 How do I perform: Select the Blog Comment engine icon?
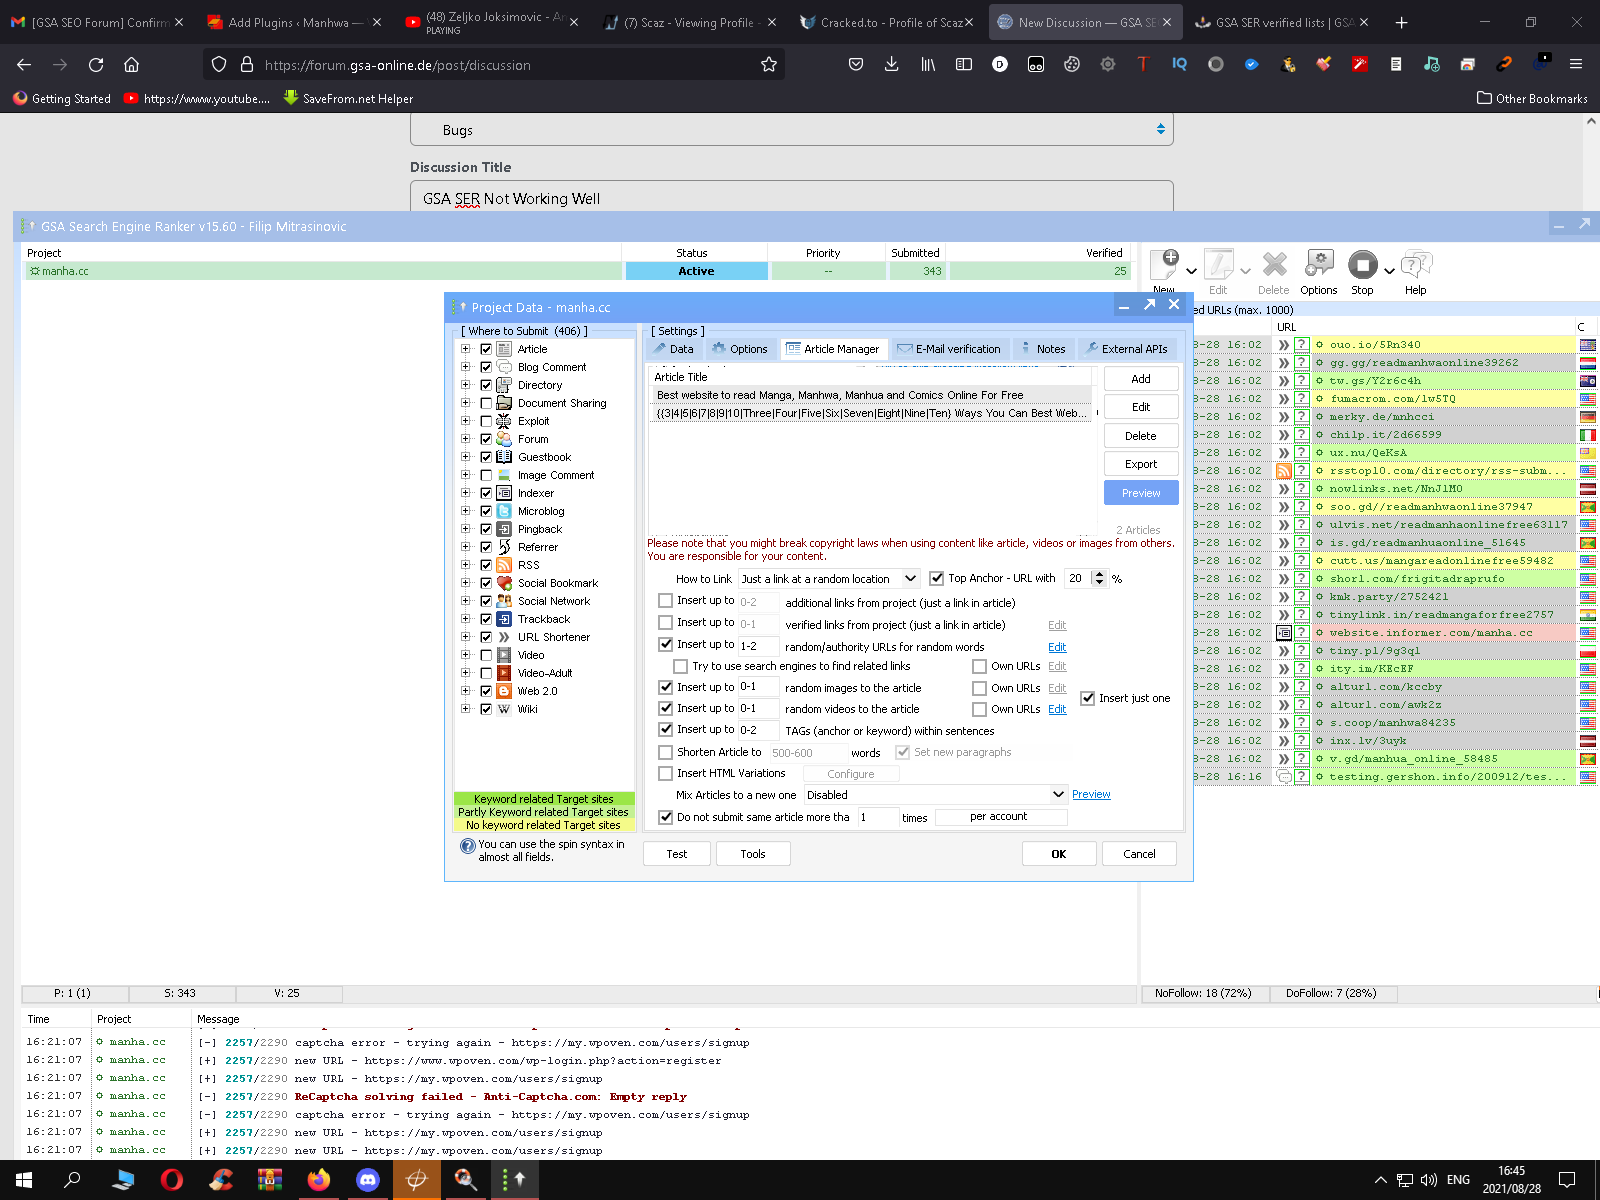tap(504, 367)
